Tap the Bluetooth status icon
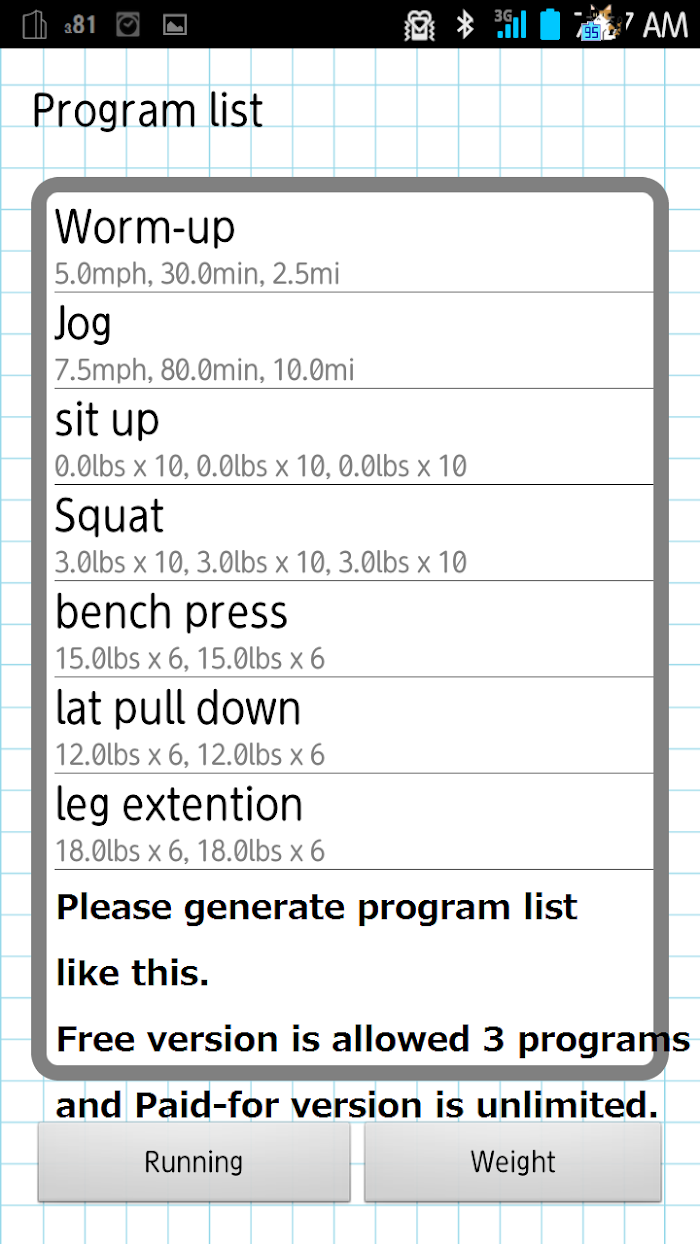700x1244 pixels. [x=465, y=24]
